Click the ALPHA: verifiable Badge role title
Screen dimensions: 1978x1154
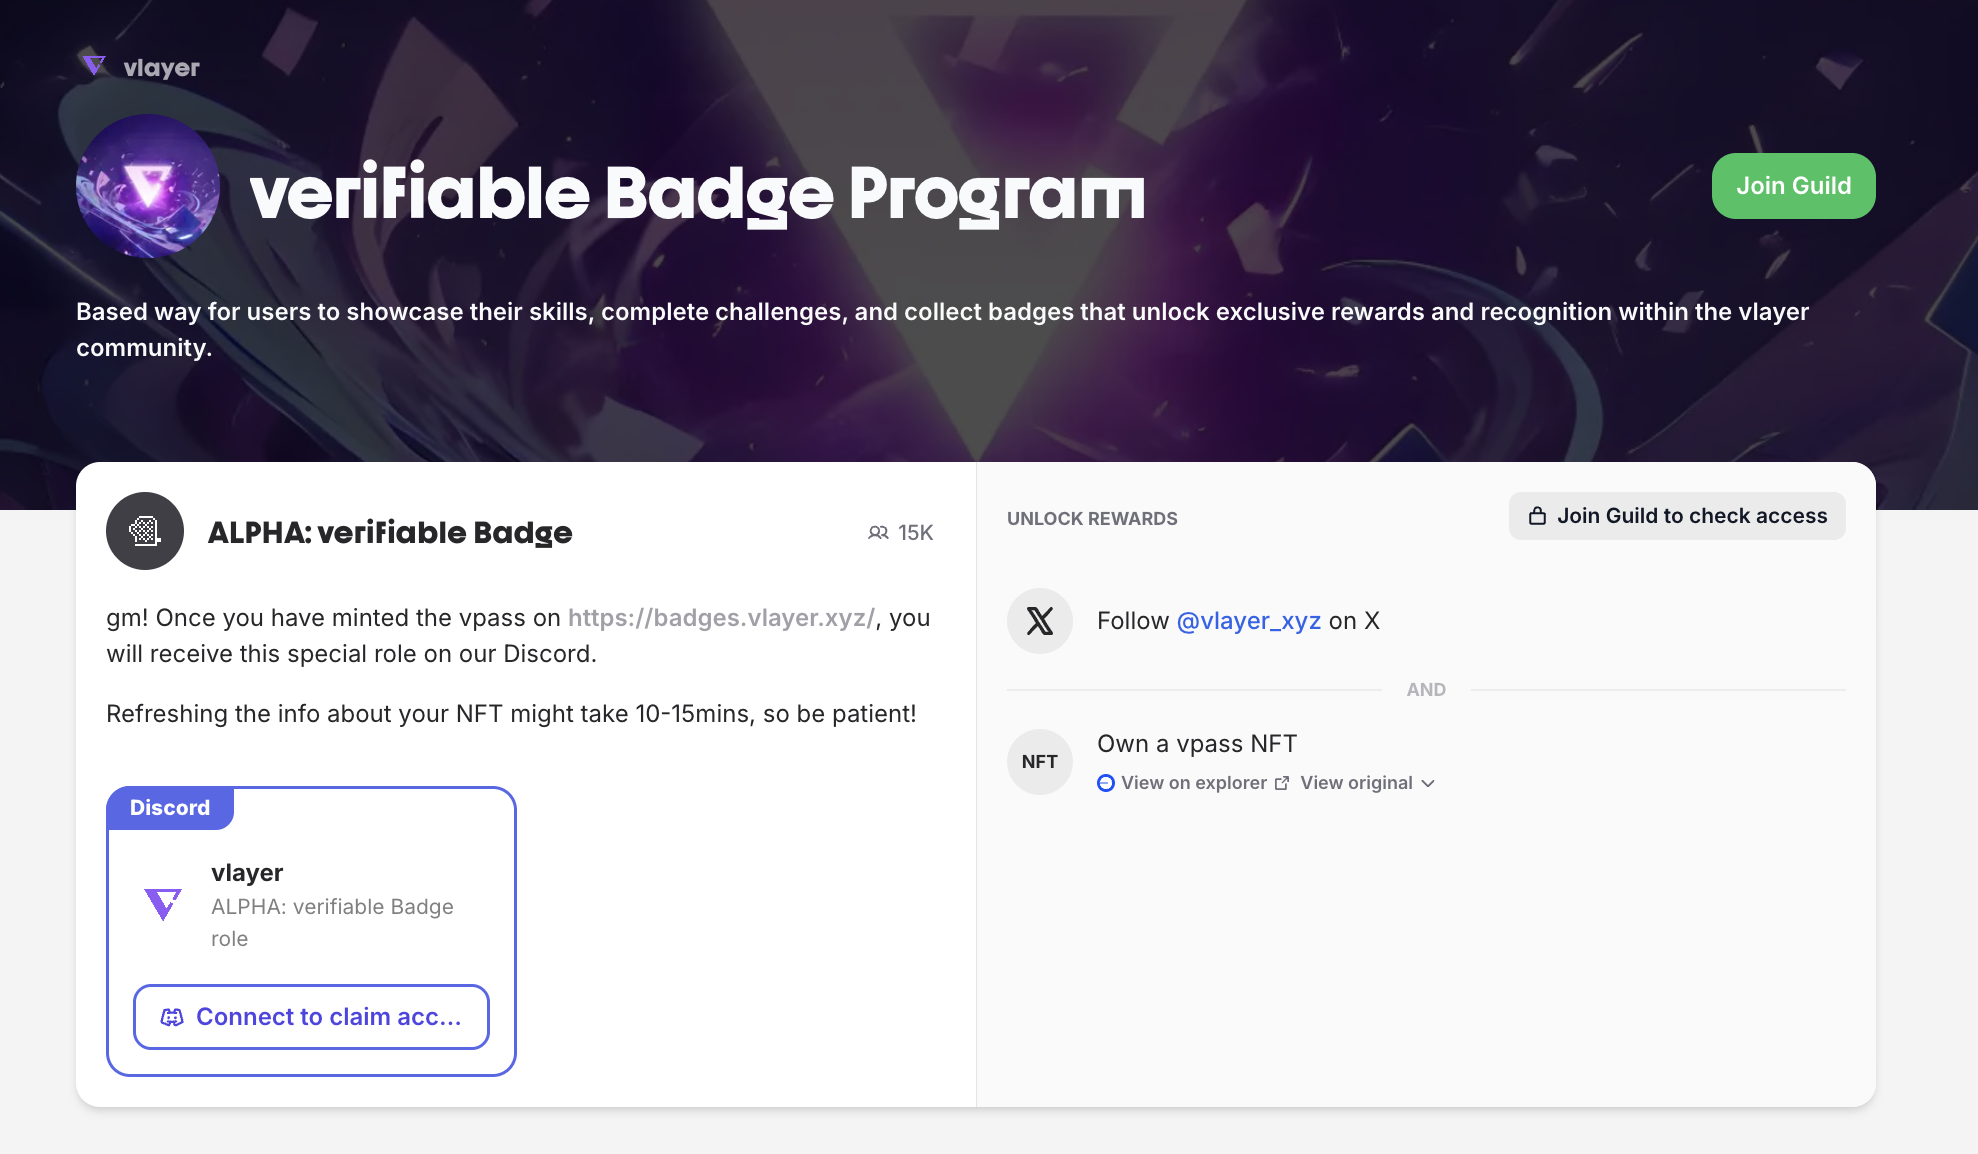point(390,533)
